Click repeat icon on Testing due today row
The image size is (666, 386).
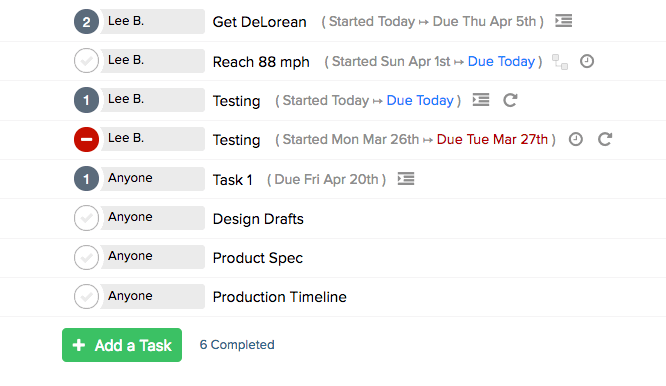point(510,100)
